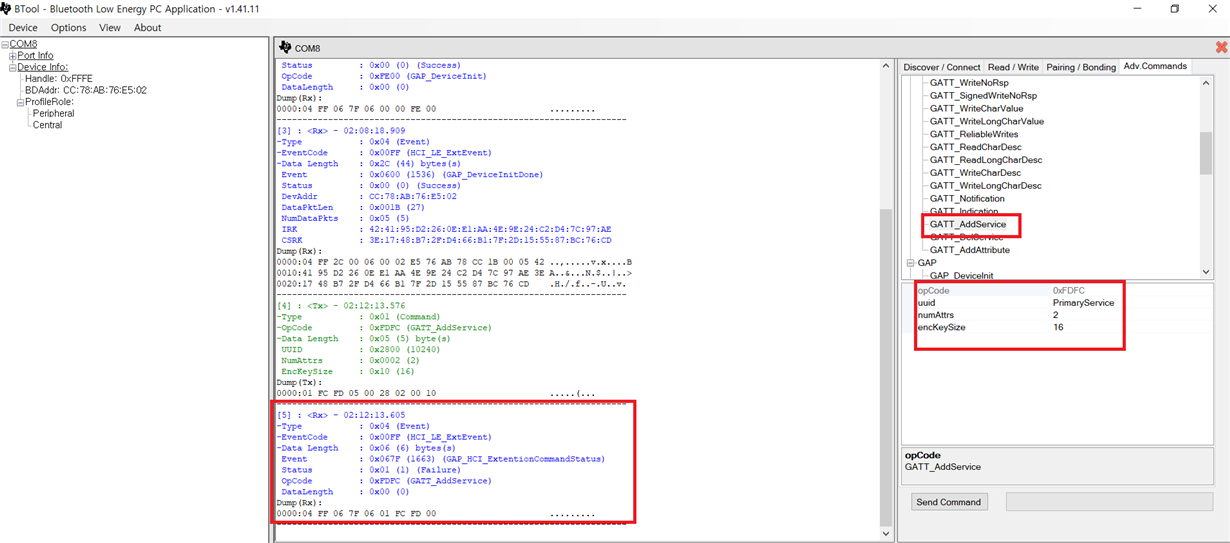Select GATT_WriteLongCharDesc command
1230x543 pixels.
point(985,186)
